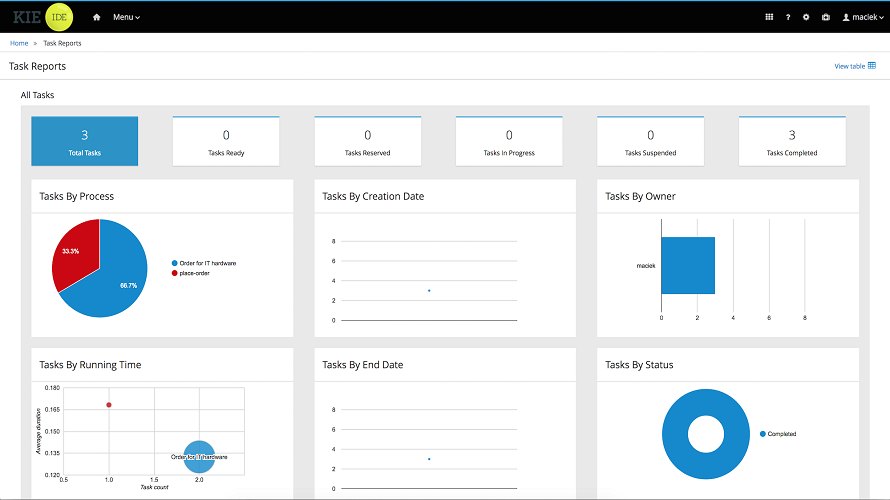
Task: Open the maciek user dropdown
Action: click(861, 17)
